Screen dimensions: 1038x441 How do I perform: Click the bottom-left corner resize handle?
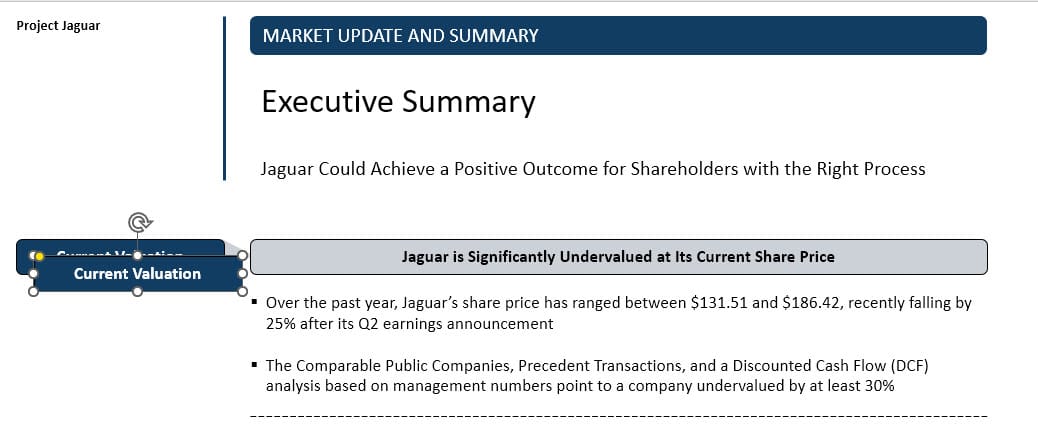click(x=34, y=292)
